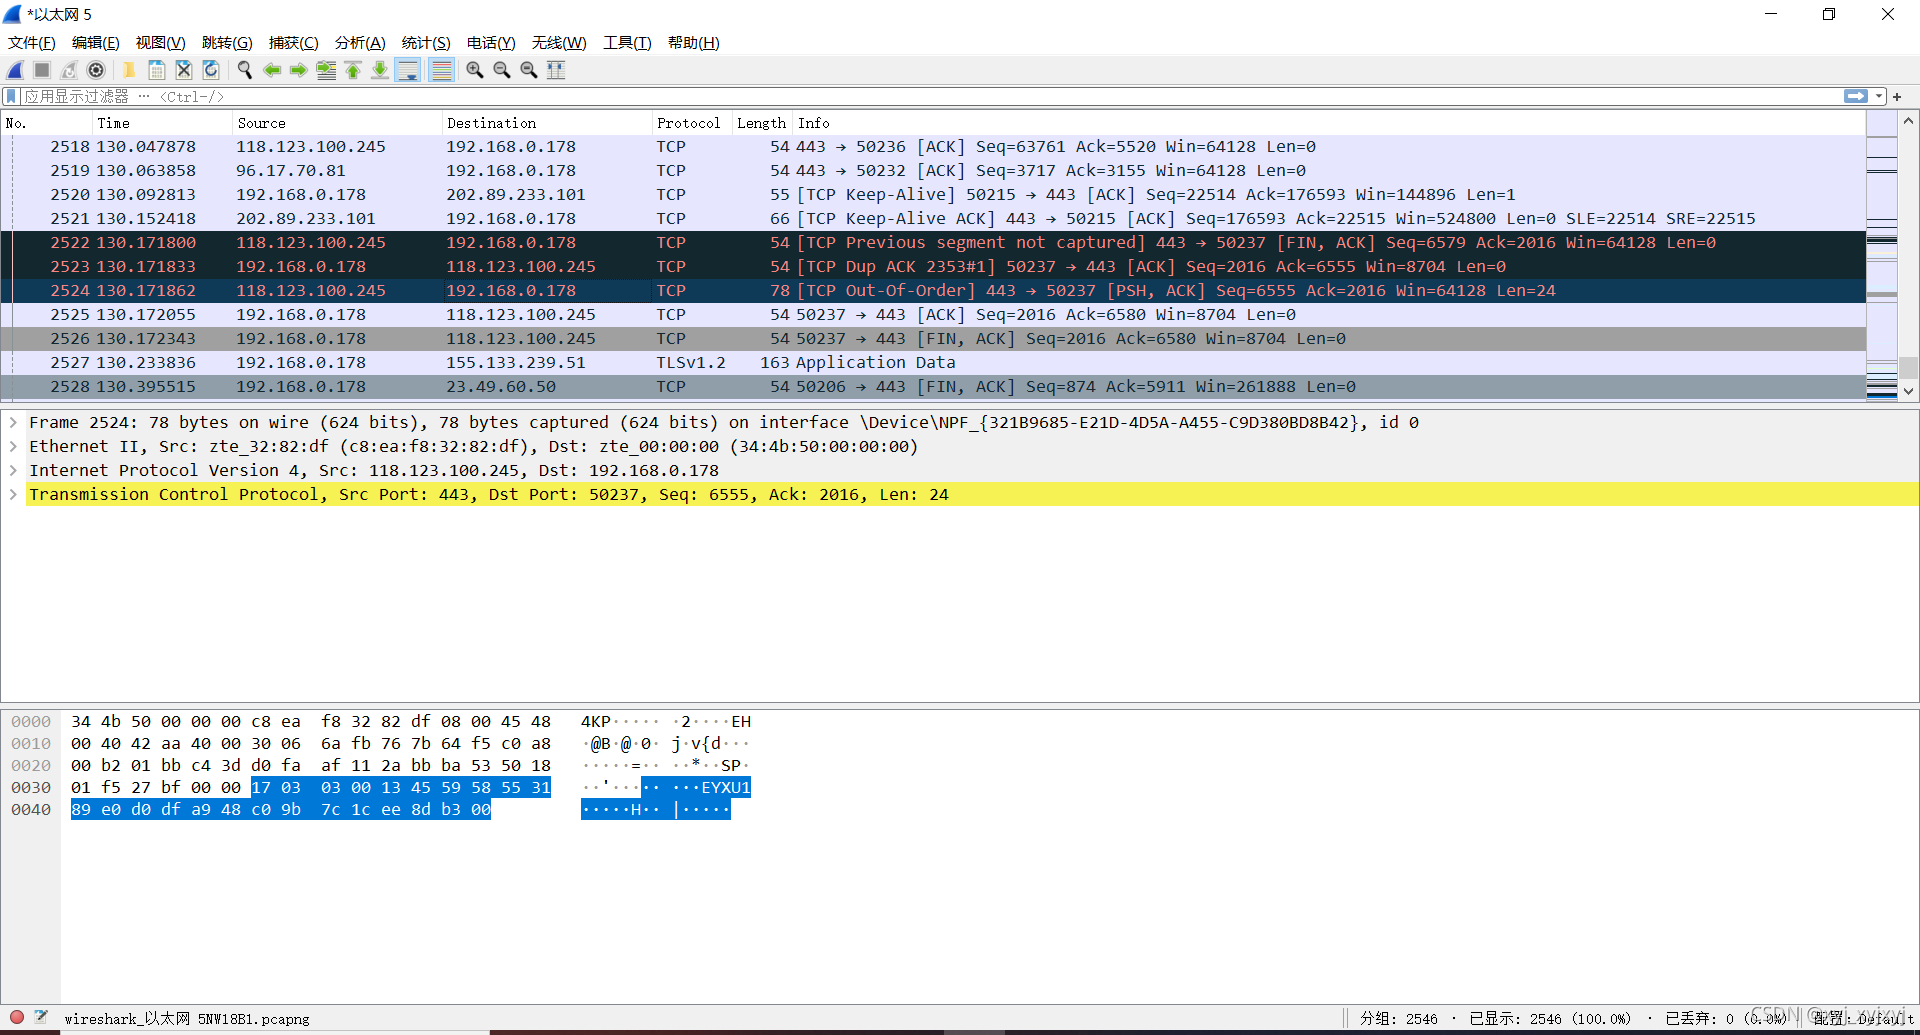Viewport: 1920px width, 1035px height.
Task: Stop the running packet capture
Action: [x=42, y=70]
